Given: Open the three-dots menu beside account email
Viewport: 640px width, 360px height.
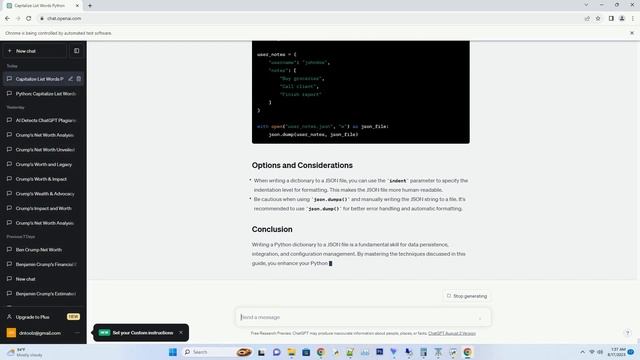Looking at the screenshot, I should coord(77,333).
